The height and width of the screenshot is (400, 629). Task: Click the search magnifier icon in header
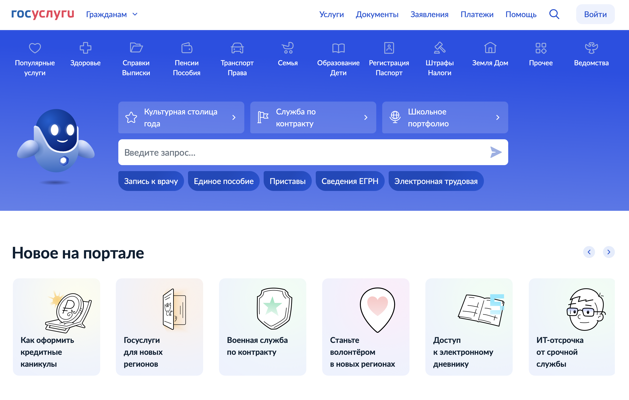[x=554, y=14]
